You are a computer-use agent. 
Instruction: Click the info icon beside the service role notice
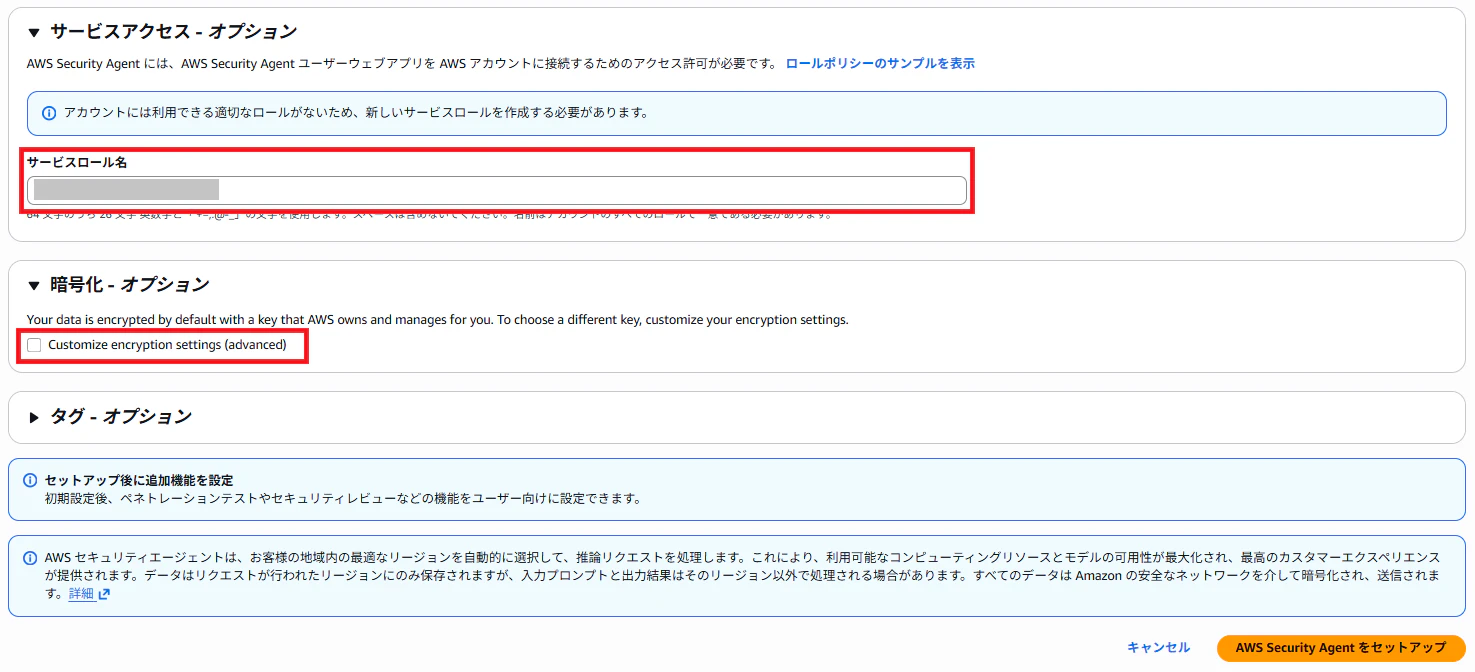(x=49, y=113)
